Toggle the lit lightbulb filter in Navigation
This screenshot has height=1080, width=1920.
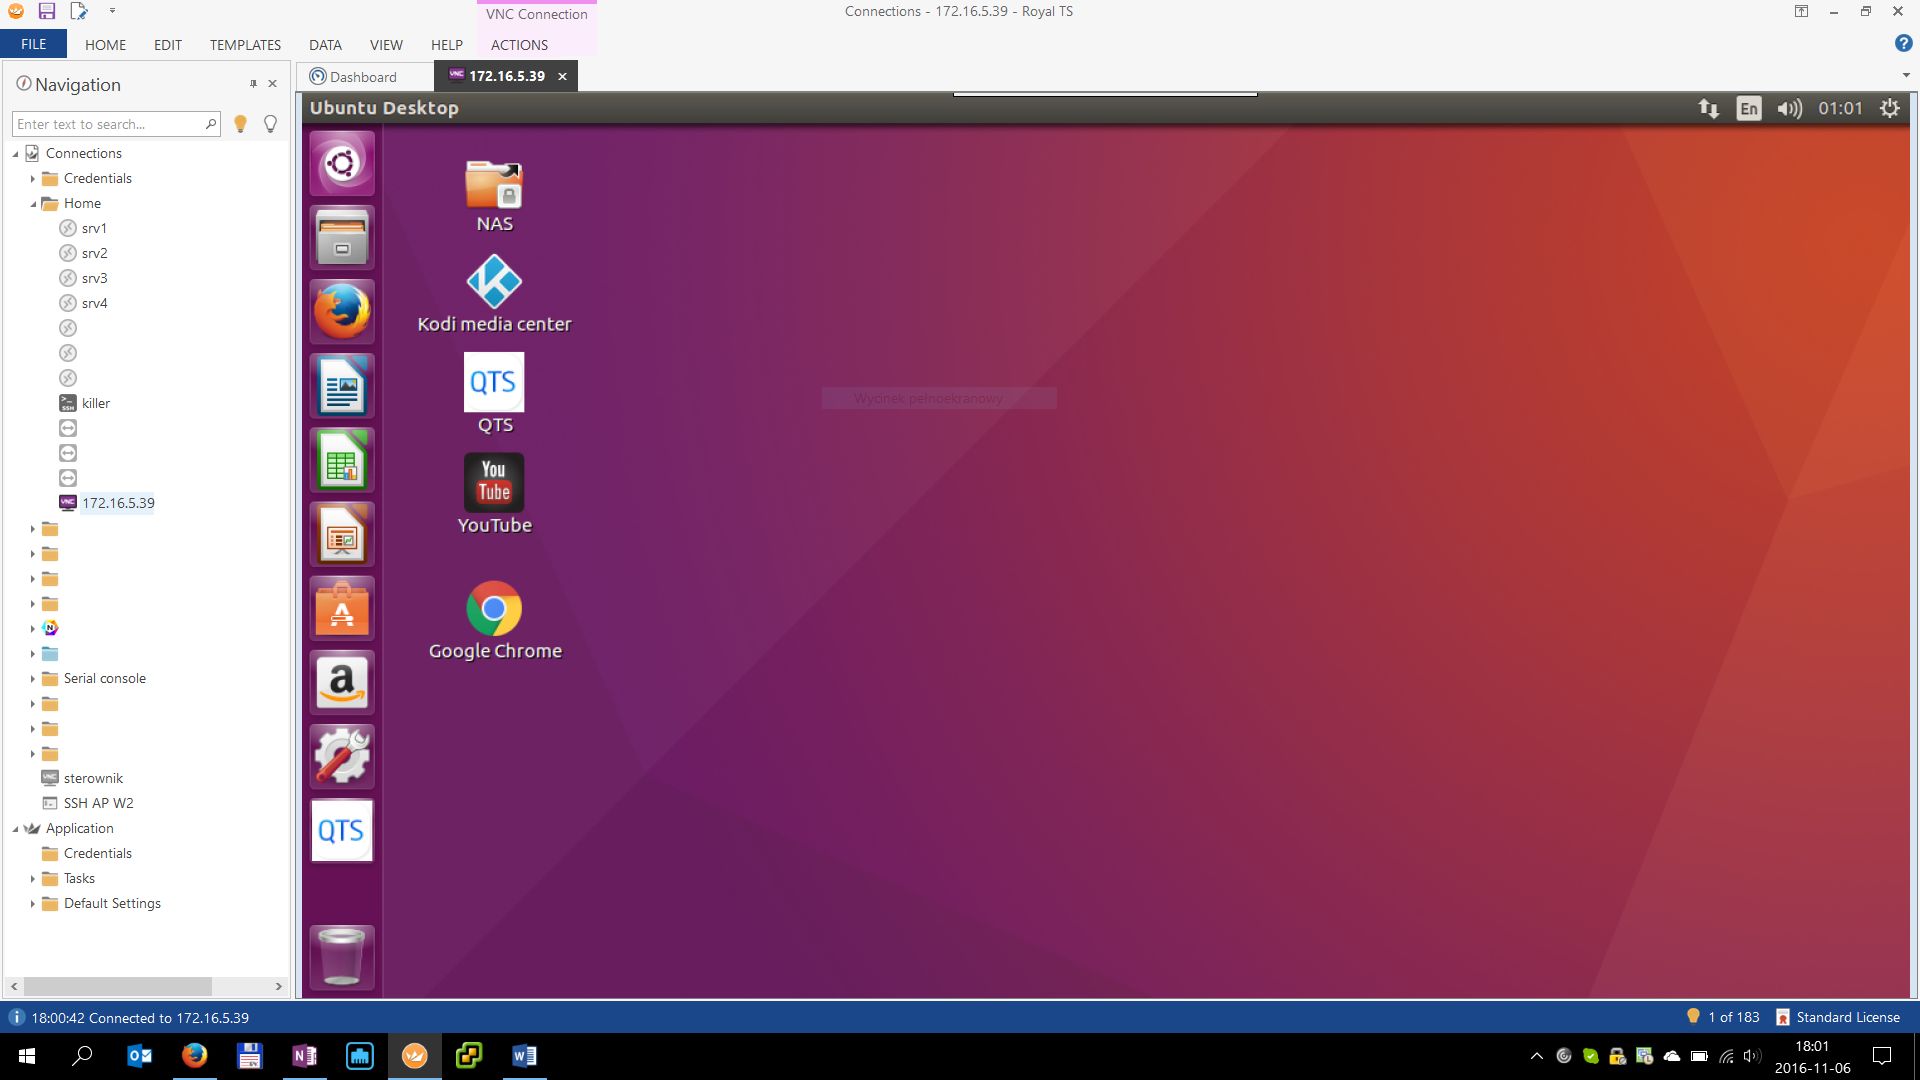point(240,124)
